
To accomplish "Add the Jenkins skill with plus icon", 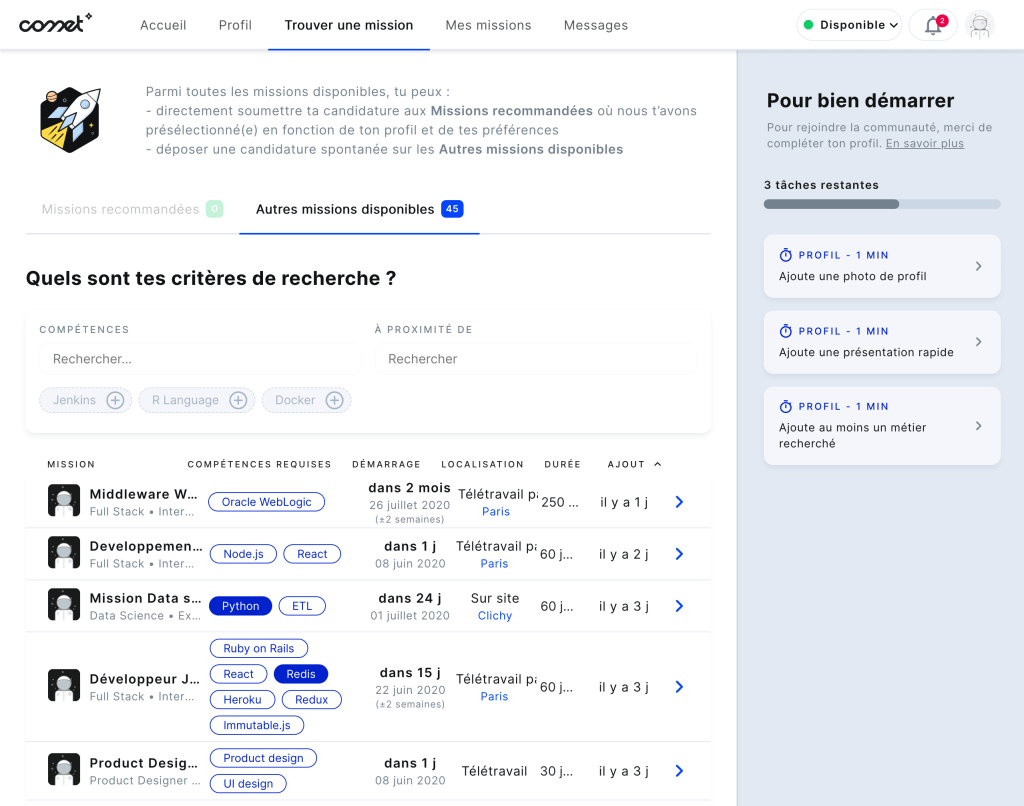I will tap(115, 400).
